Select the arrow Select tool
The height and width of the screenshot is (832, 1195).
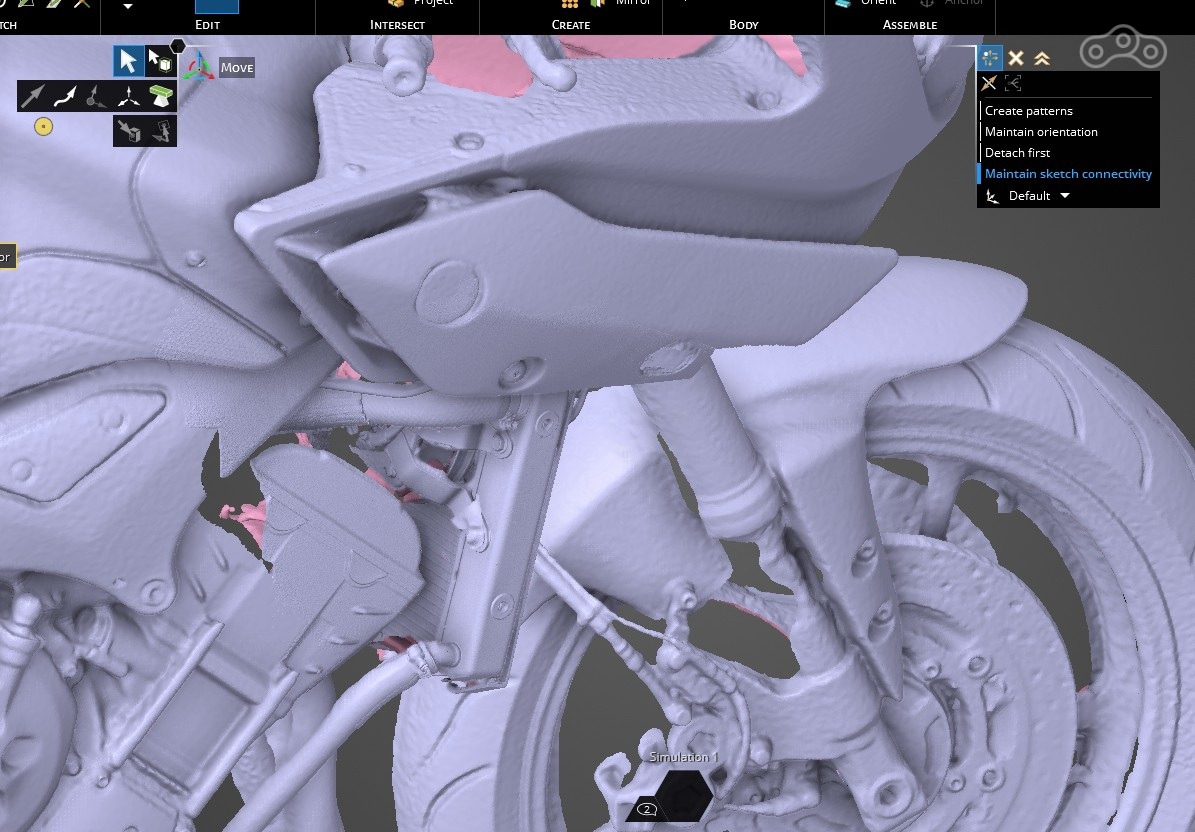pos(128,62)
